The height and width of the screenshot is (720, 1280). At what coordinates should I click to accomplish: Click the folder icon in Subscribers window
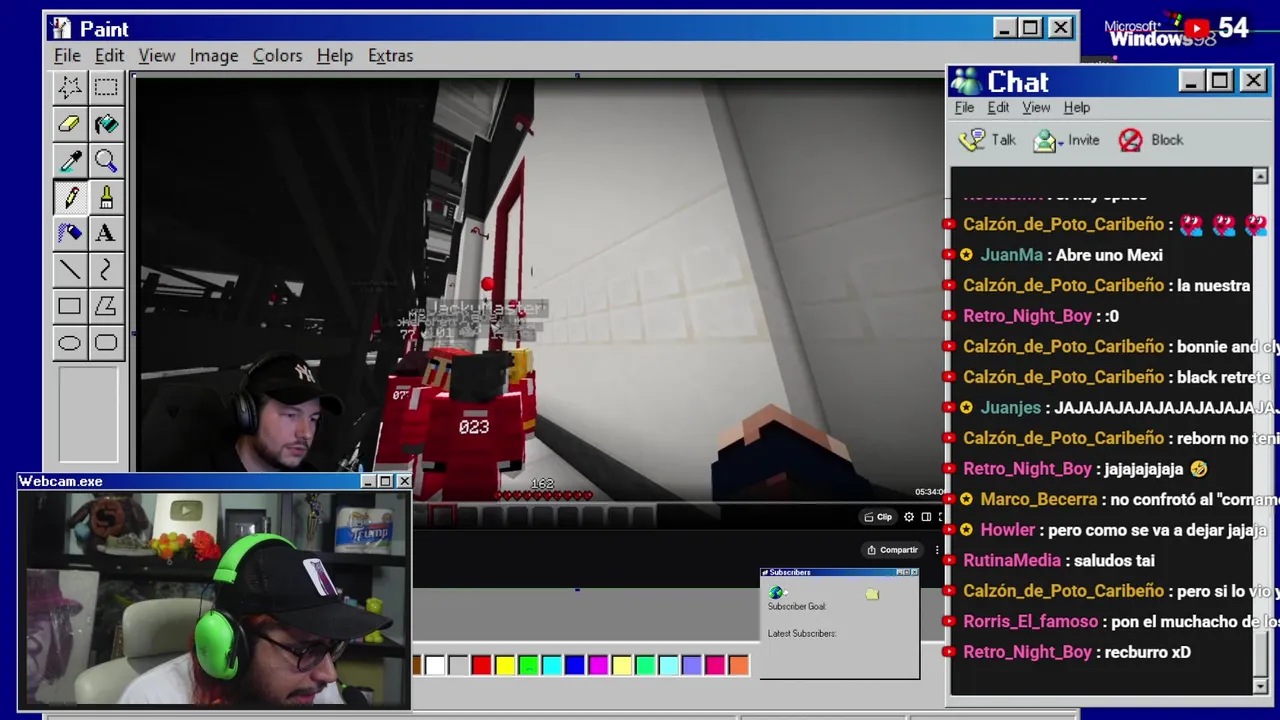[x=872, y=594]
